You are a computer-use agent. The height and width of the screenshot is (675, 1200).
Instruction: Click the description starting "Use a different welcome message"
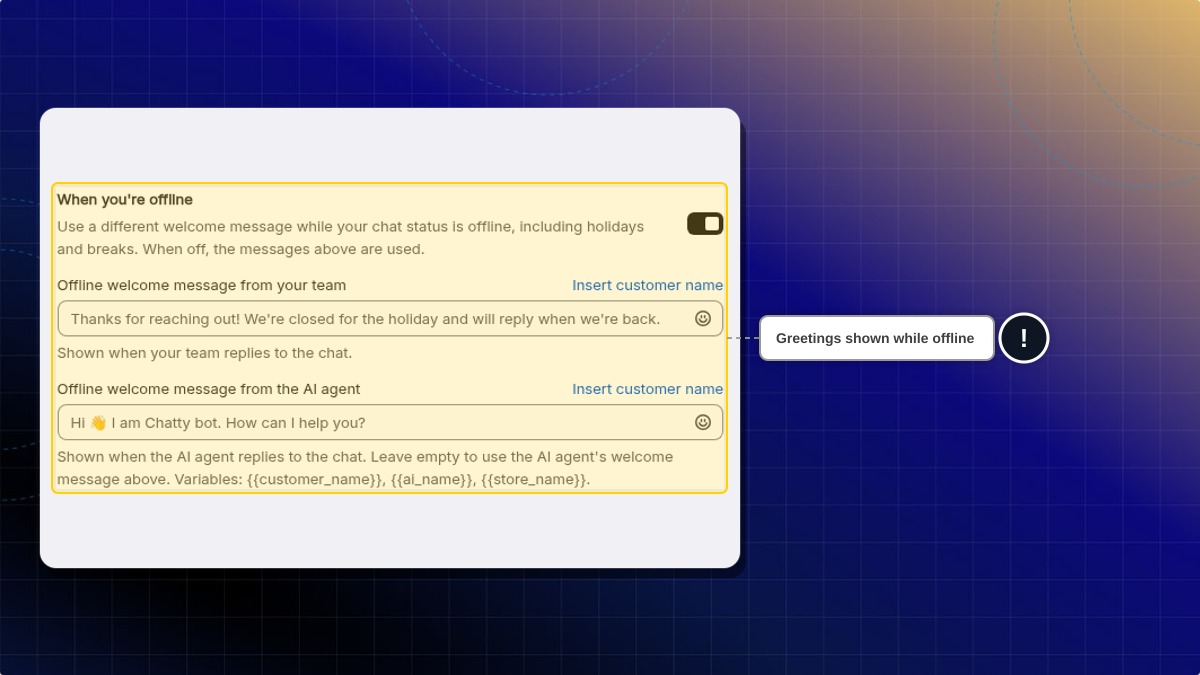351,238
